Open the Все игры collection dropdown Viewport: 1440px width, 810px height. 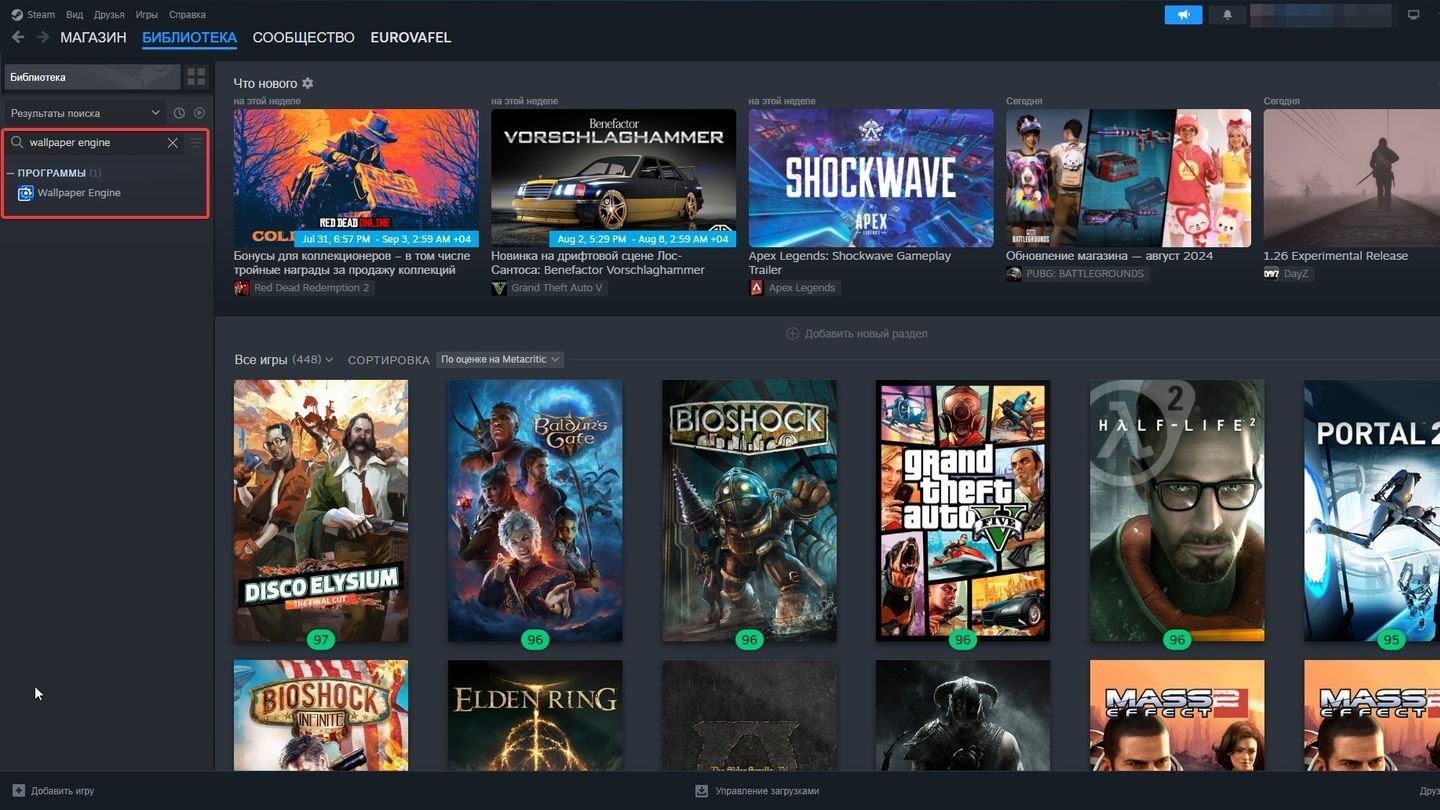click(x=284, y=359)
